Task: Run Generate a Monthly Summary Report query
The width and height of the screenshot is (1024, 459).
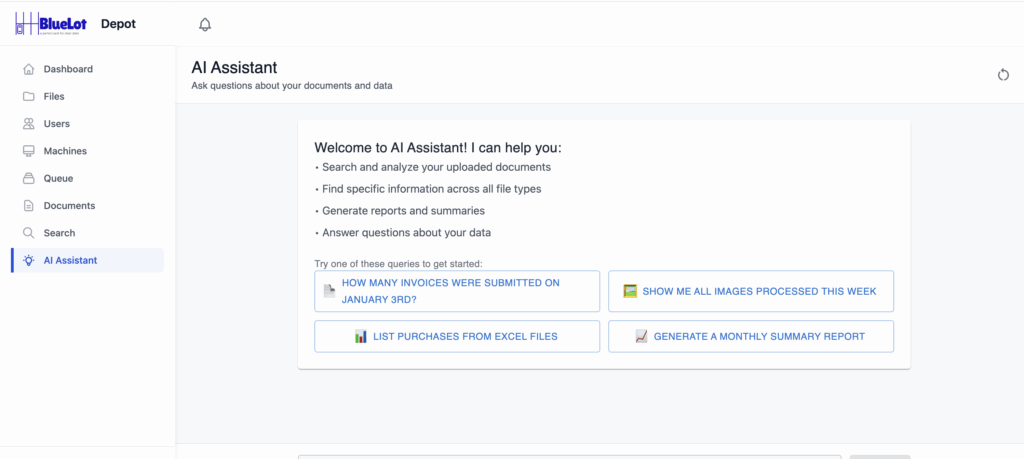Action: 750,336
